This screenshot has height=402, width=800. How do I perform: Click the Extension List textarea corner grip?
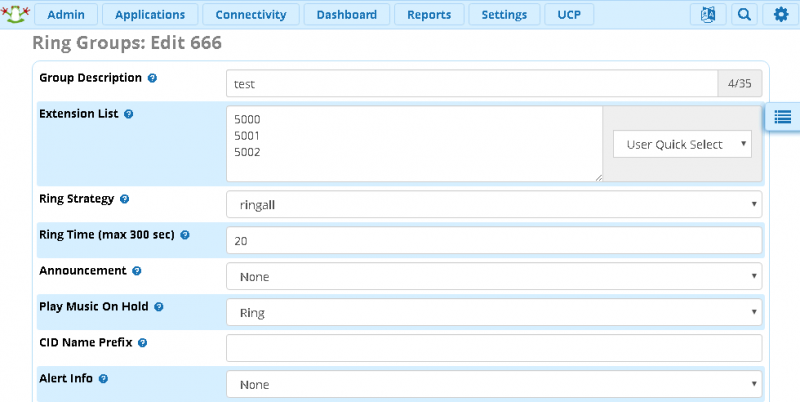click(598, 178)
